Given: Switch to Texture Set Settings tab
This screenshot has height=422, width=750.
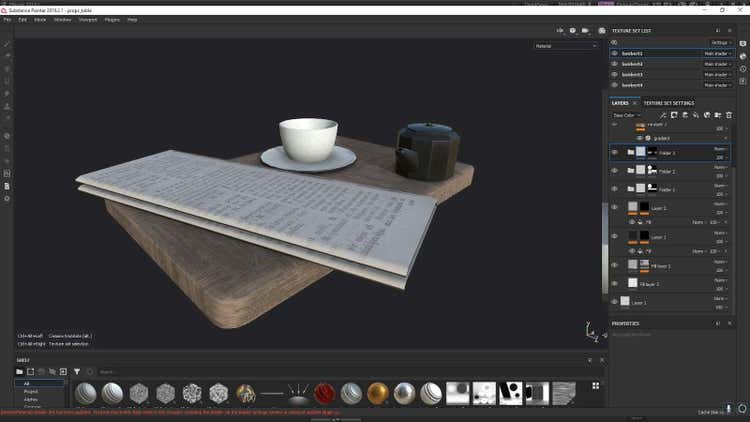Looking at the screenshot, I should (669, 103).
